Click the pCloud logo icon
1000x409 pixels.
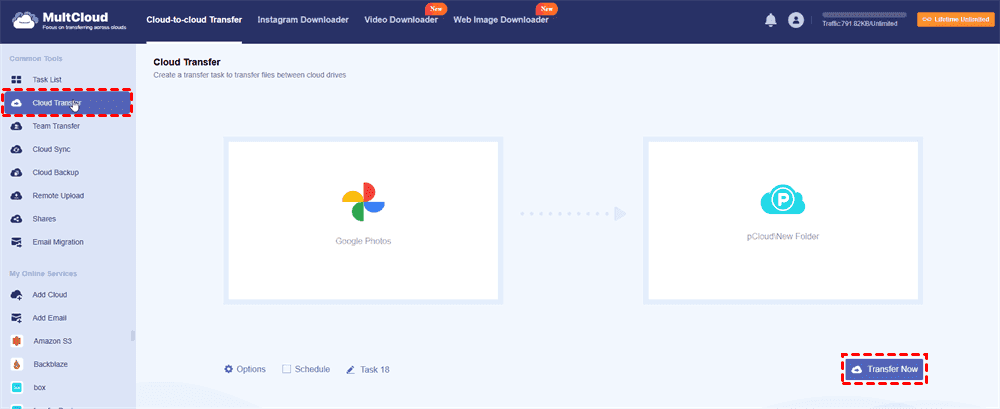click(783, 202)
